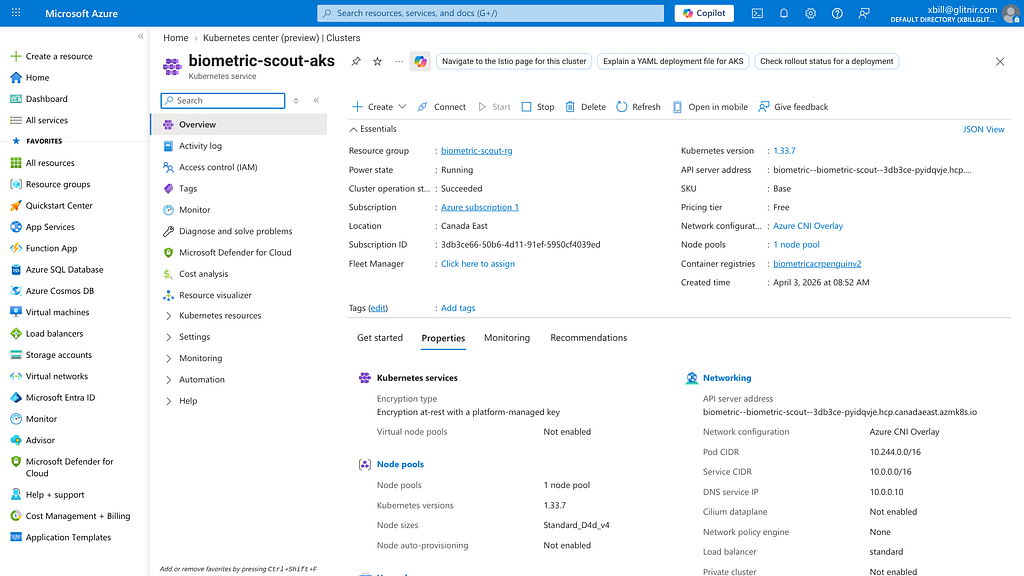The image size is (1024, 576).
Task: Open the Azure subscription 1 link
Action: [x=480, y=207]
